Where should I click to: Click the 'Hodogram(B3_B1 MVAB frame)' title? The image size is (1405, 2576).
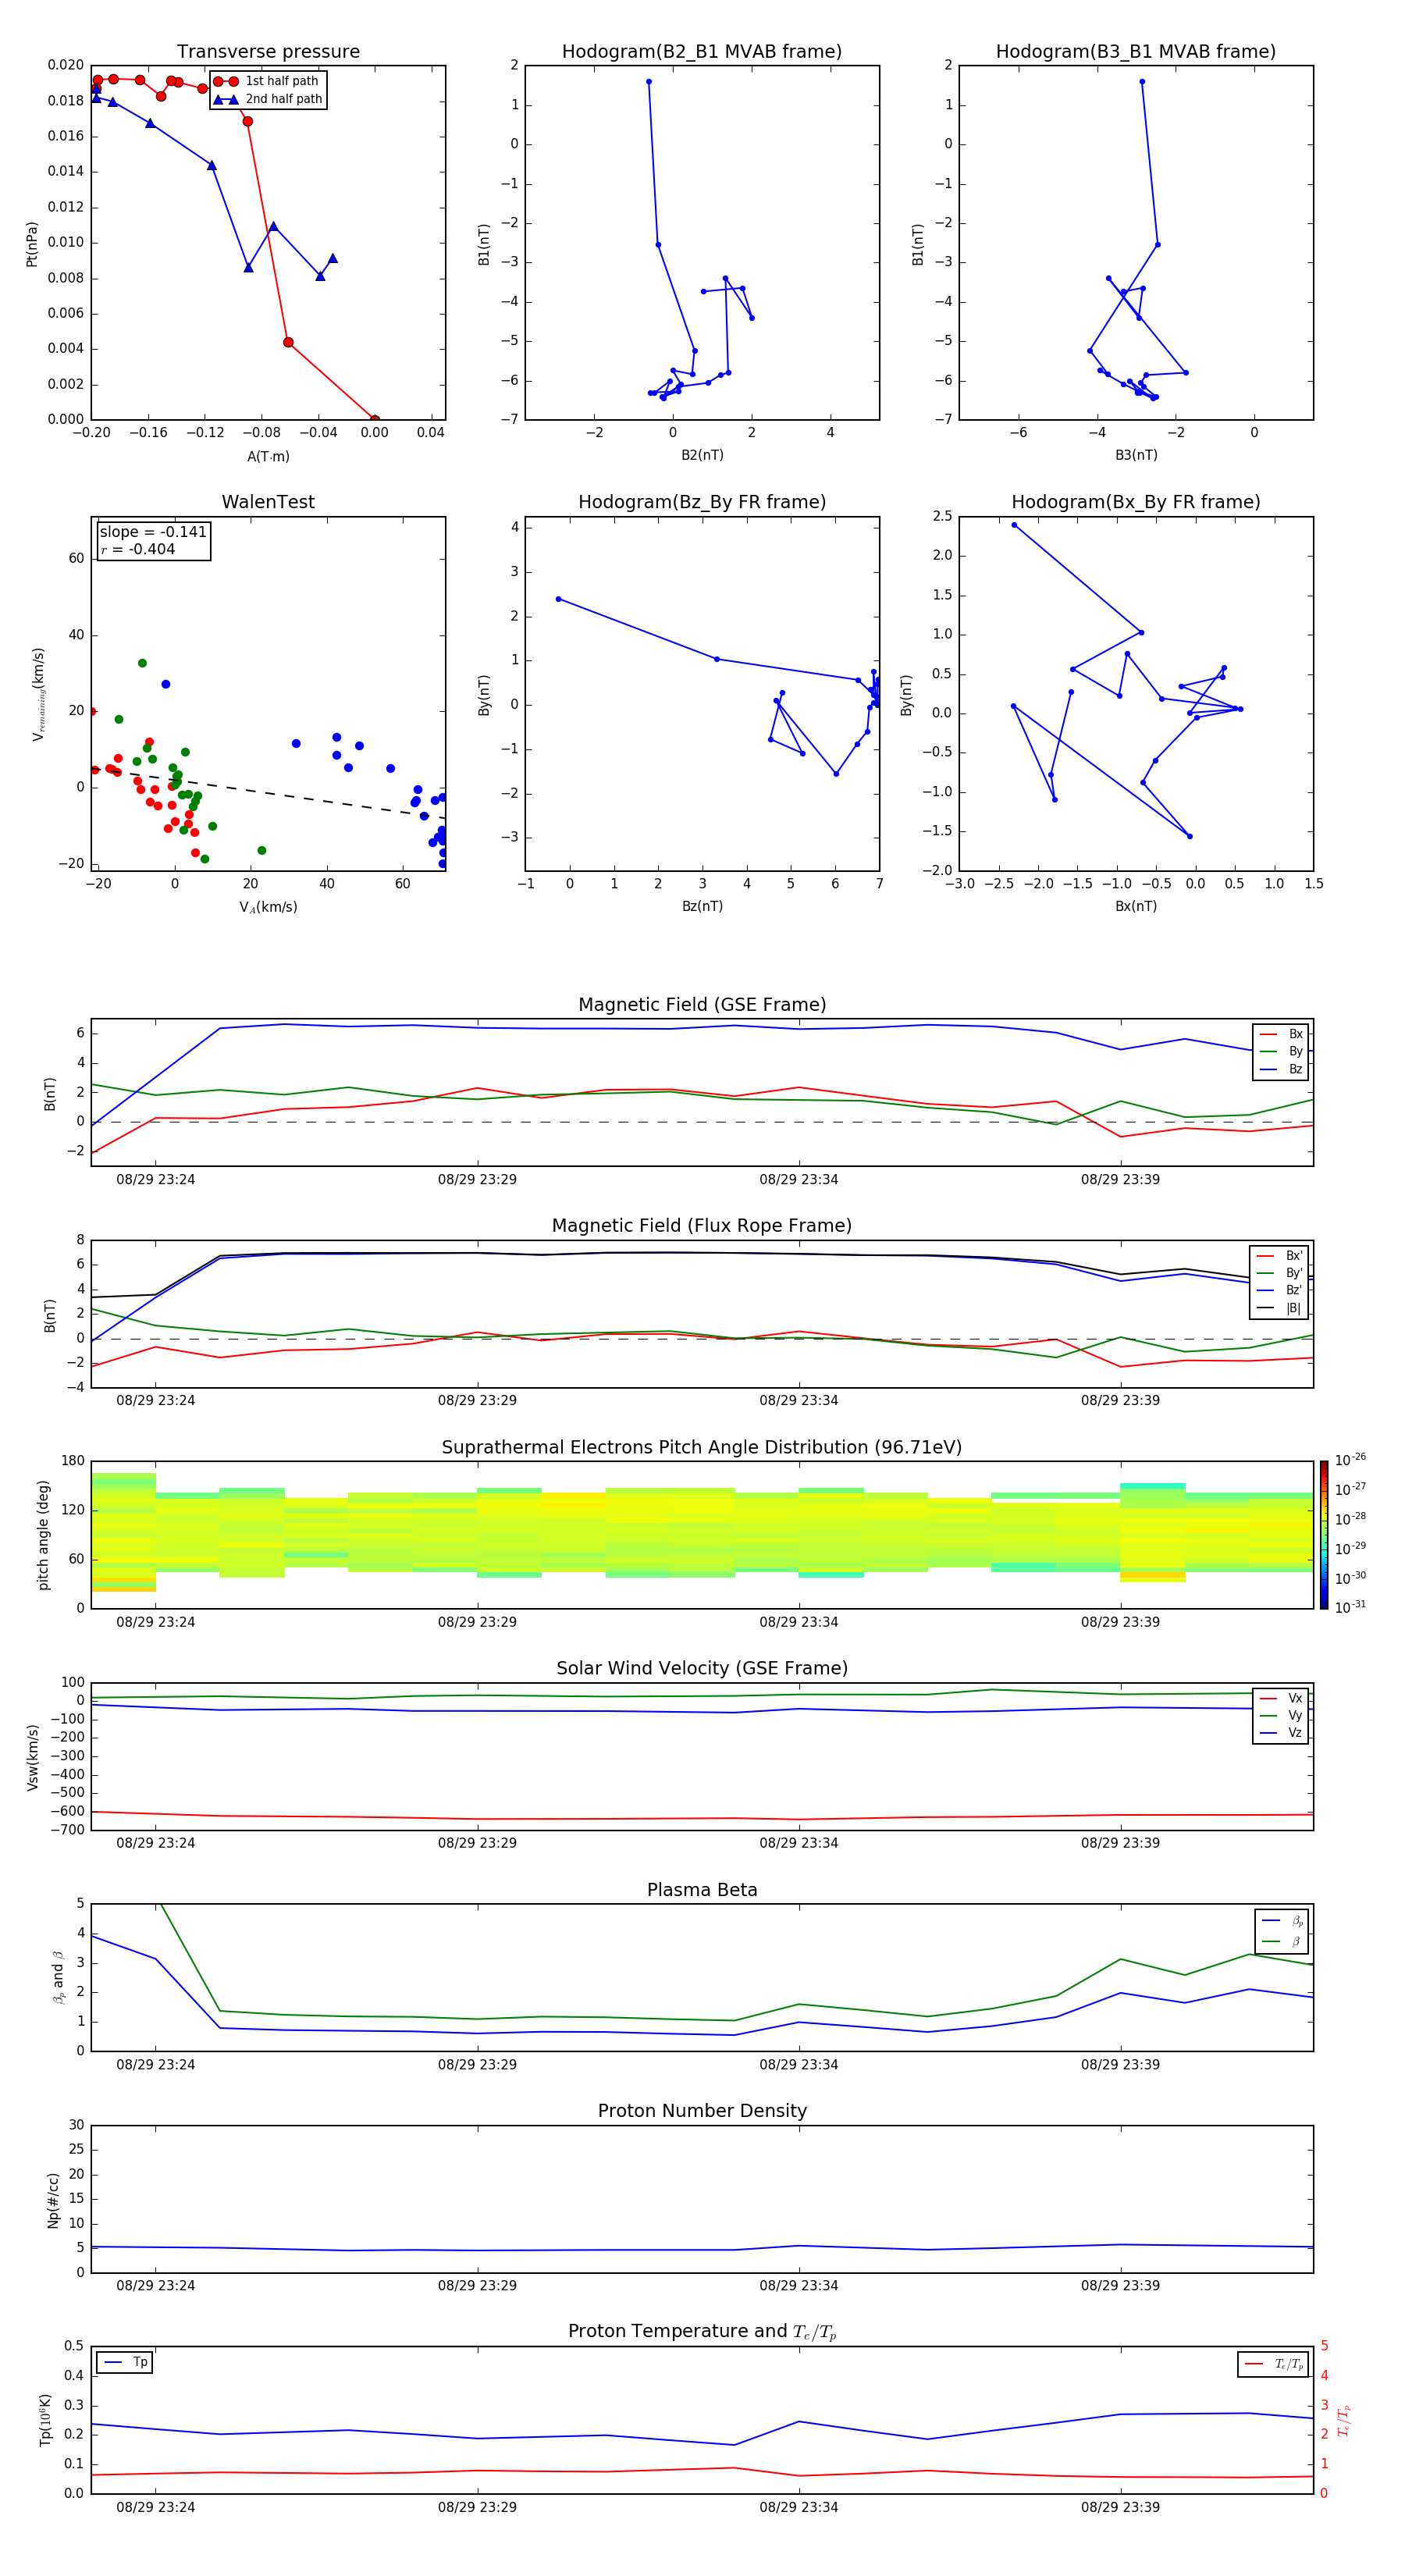coord(1136,52)
